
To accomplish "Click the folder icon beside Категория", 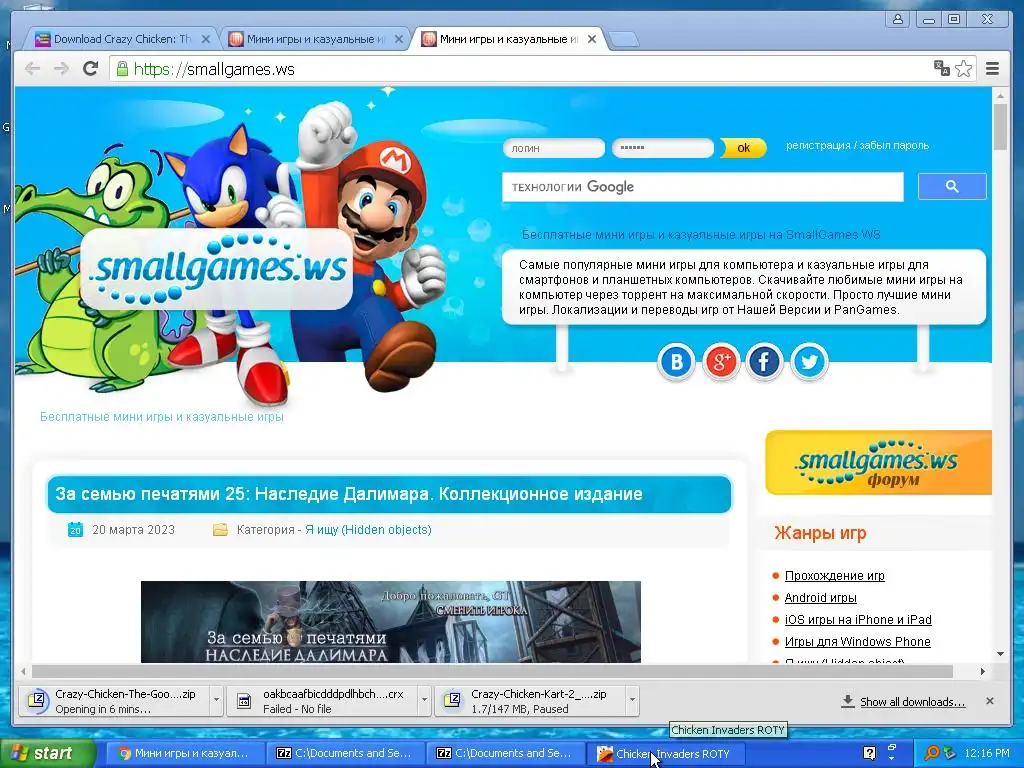I will [221, 530].
